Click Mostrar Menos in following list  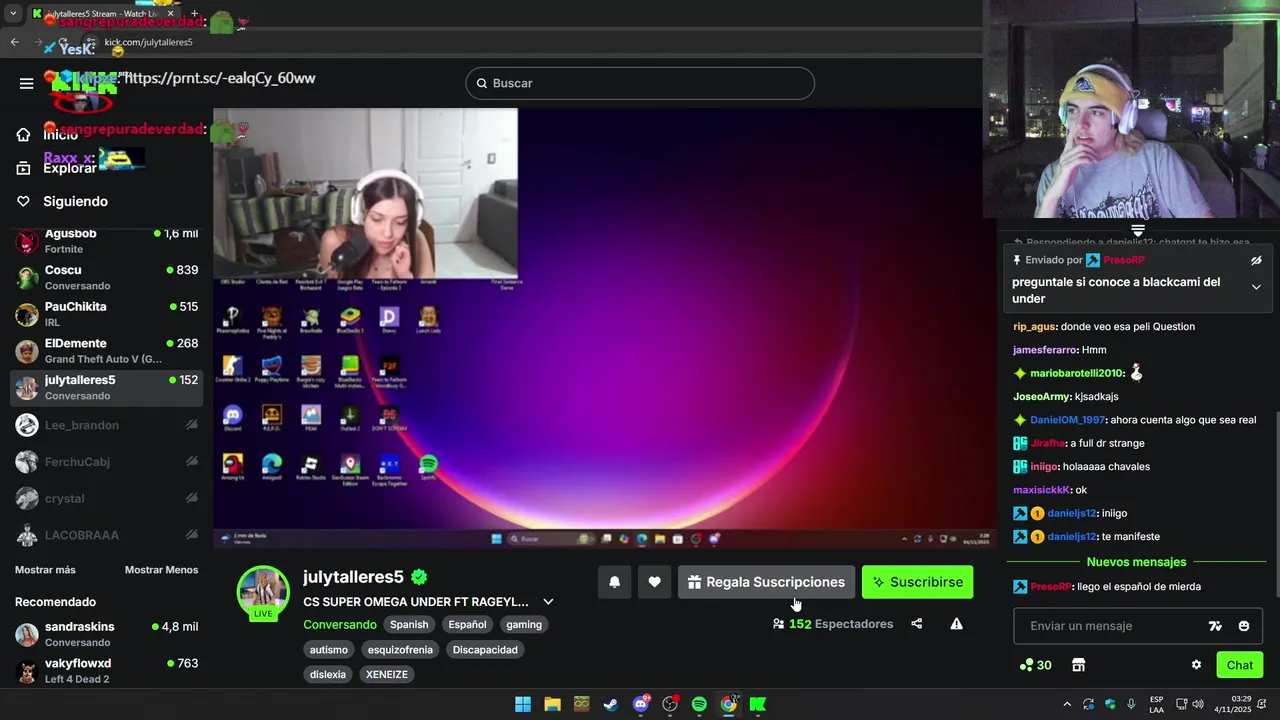pyautogui.click(x=161, y=570)
